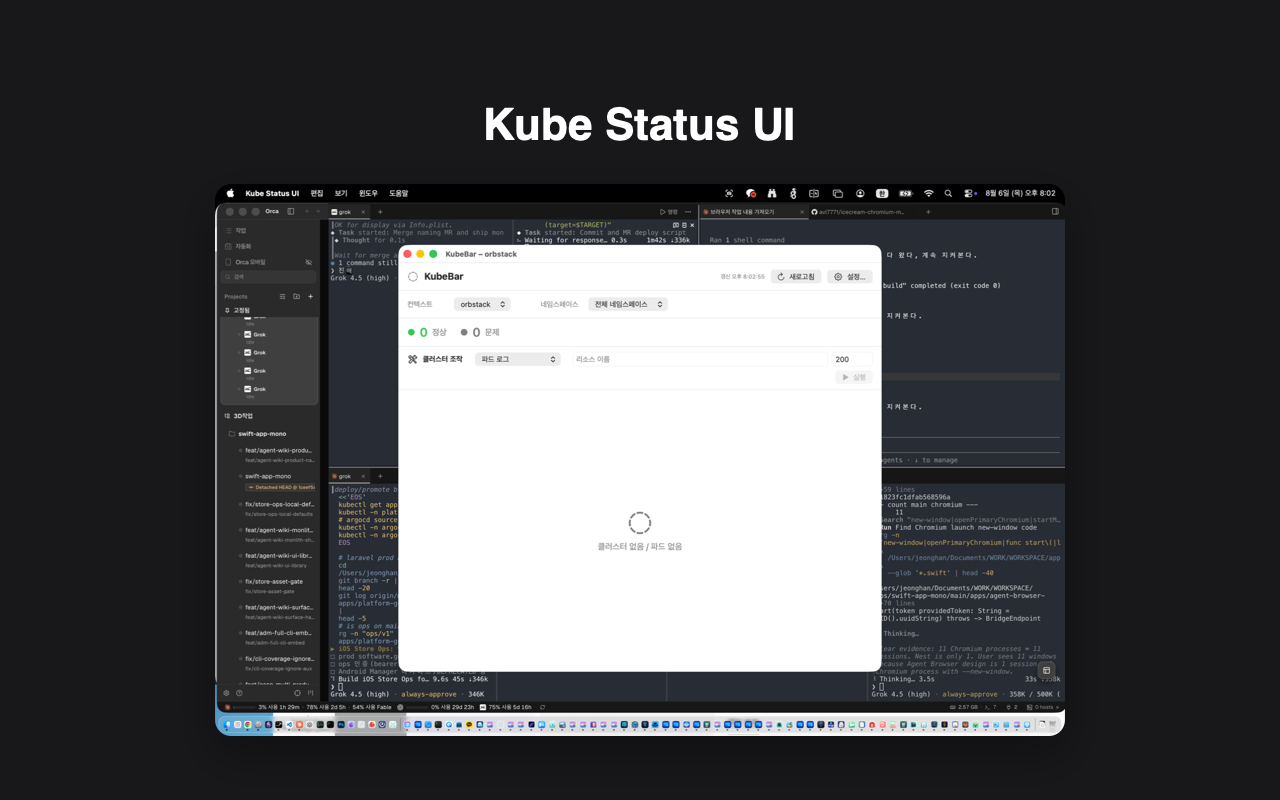Open 설정... settings in KubeBar

tap(850, 276)
